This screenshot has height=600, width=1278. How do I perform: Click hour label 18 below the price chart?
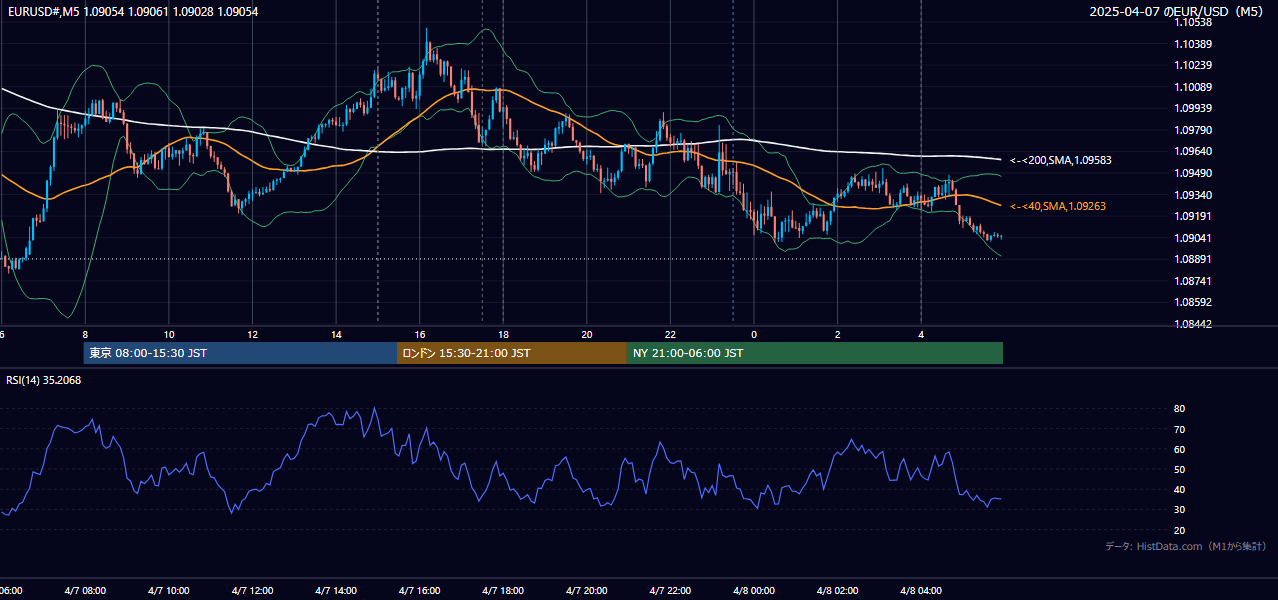[503, 334]
